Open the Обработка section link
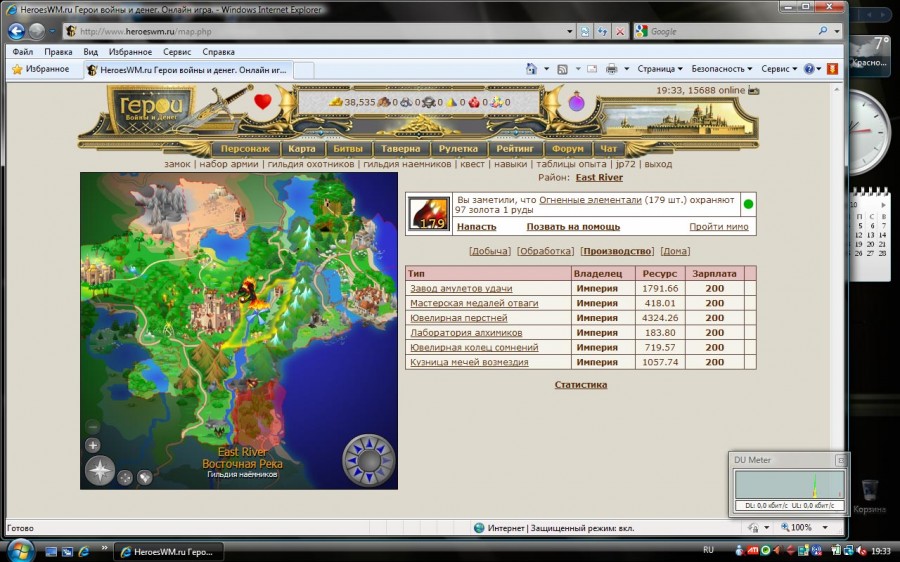This screenshot has height=562, width=900. tap(545, 251)
